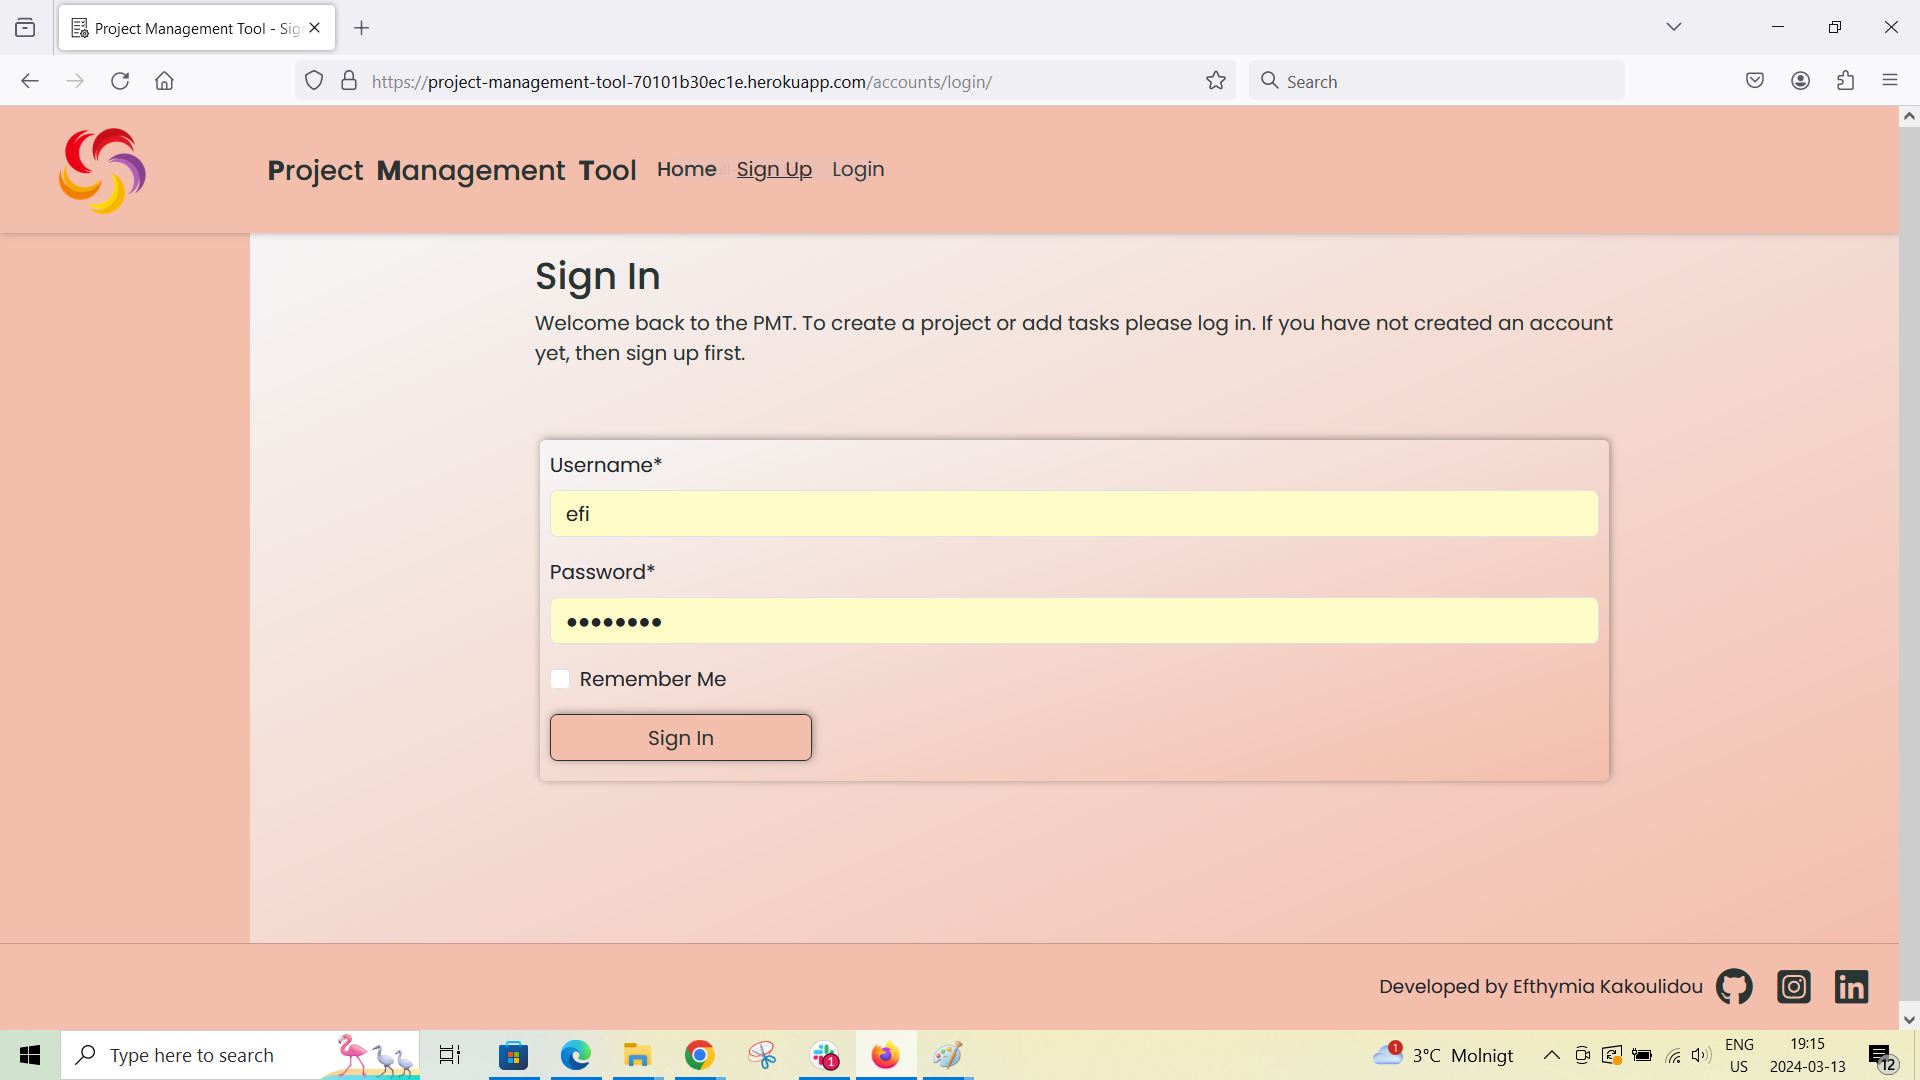Go to the Sign Up menu item
The width and height of the screenshot is (1920, 1080).
(774, 169)
